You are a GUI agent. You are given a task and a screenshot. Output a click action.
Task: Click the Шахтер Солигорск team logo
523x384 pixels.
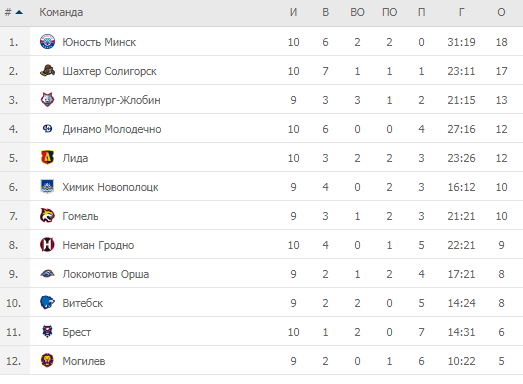(x=47, y=71)
